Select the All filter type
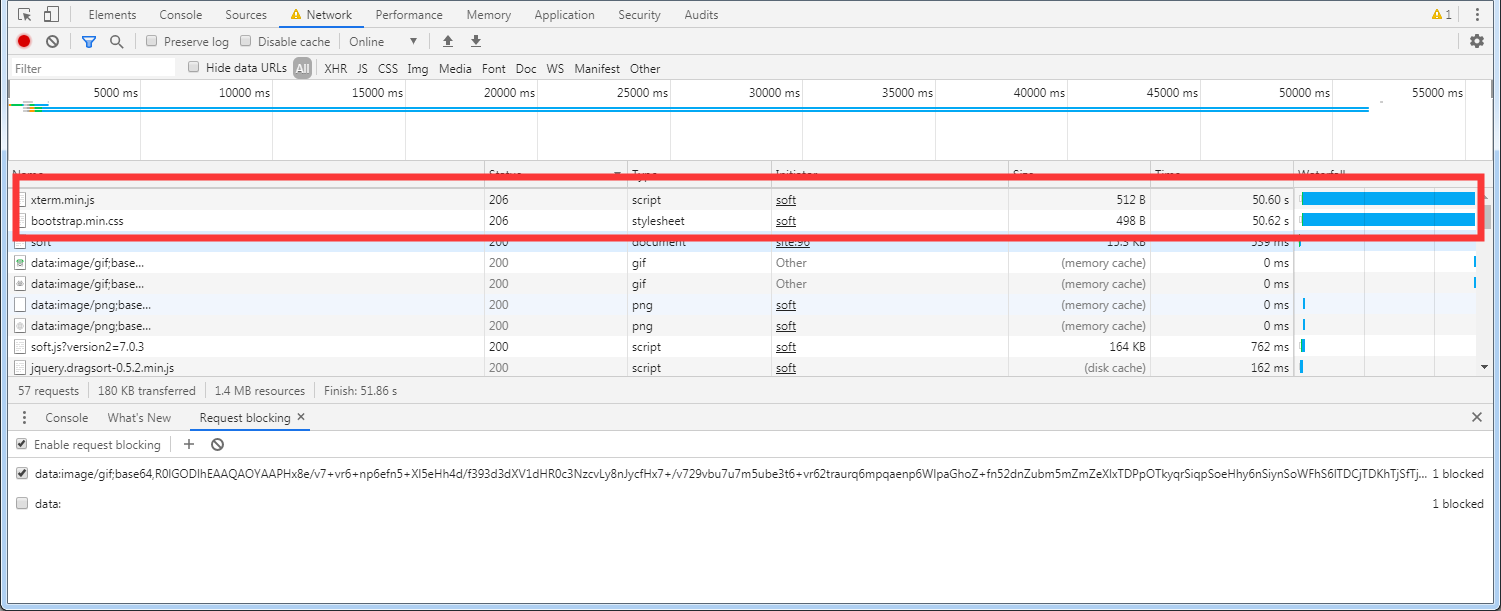Image resolution: width=1501 pixels, height=611 pixels. tap(303, 68)
